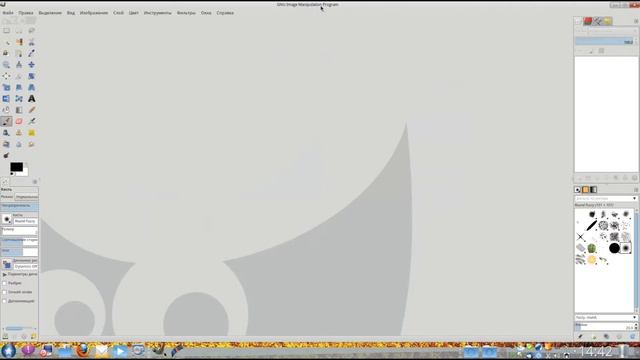This screenshot has height=360, width=640.
Task: Switch to the Patterns tab in the brushes dock
Action: click(x=585, y=190)
